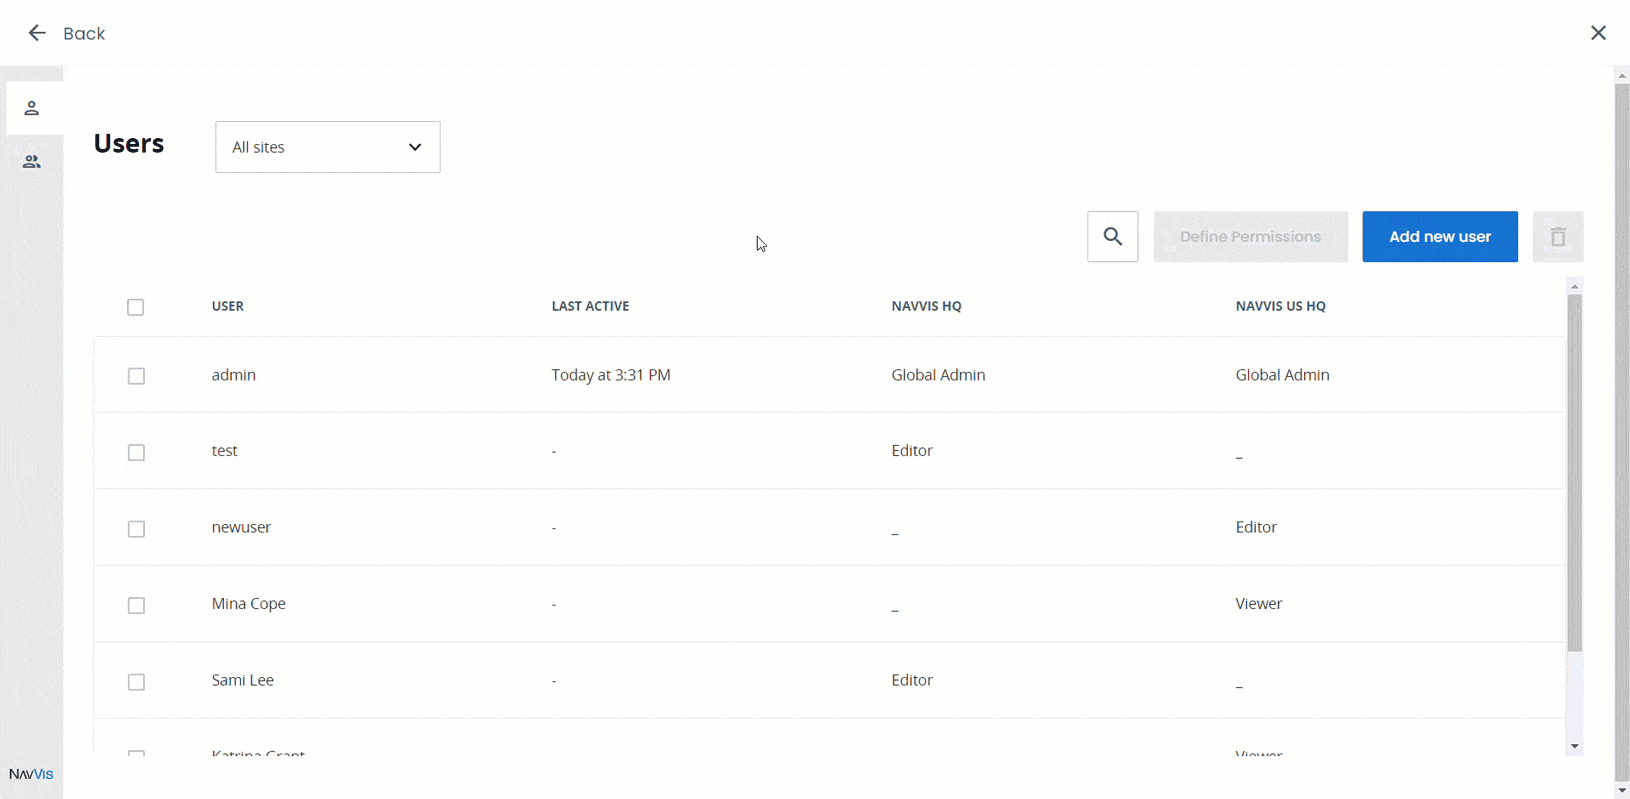Close the user management panel
This screenshot has height=799, width=1630.
pos(1598,33)
